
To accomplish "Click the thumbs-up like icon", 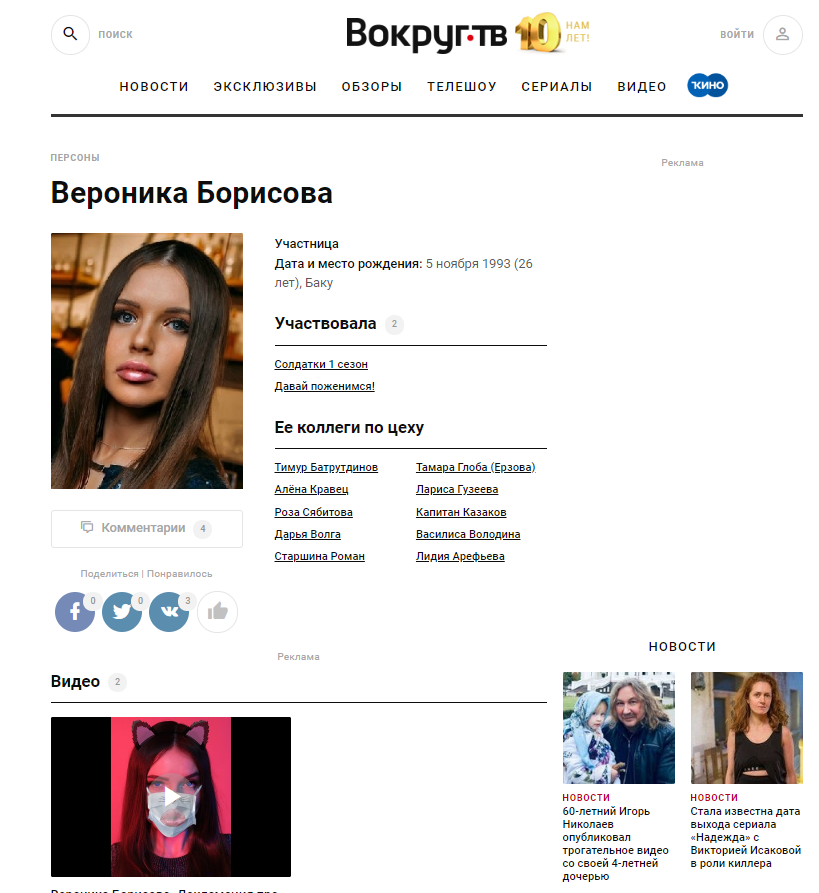I will [x=217, y=612].
